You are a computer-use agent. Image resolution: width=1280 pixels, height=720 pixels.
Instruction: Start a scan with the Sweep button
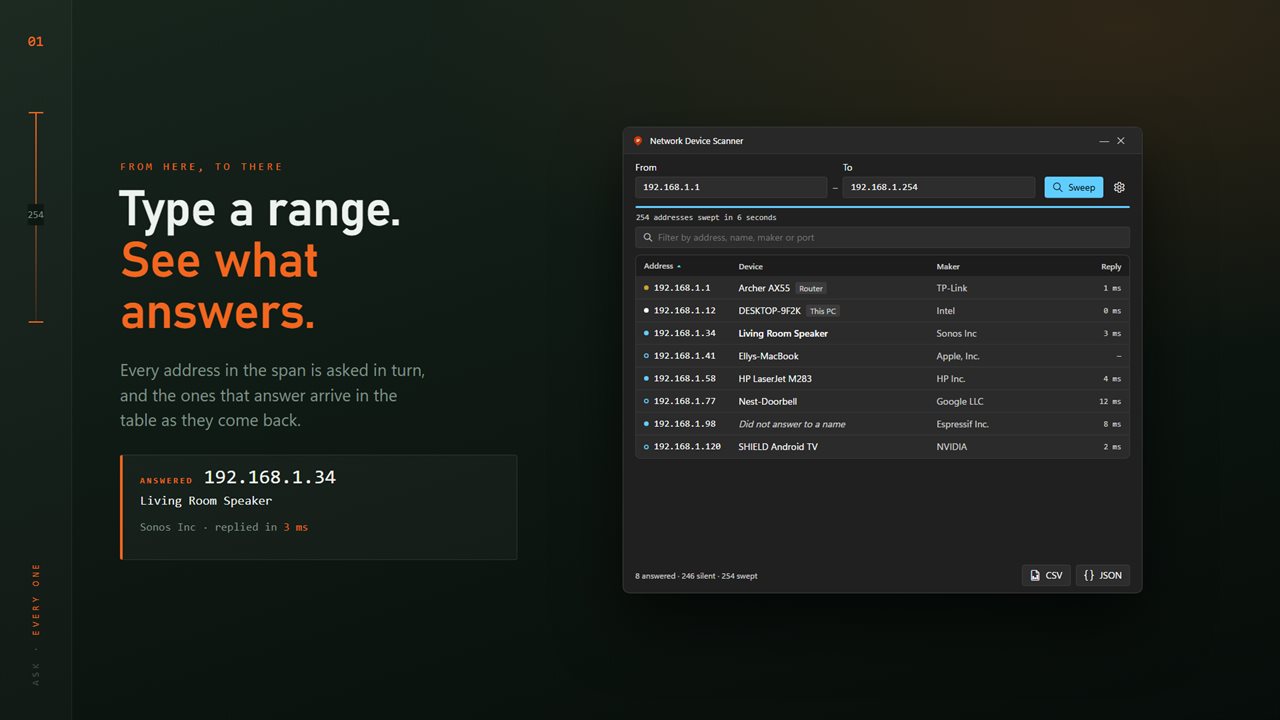point(1074,187)
